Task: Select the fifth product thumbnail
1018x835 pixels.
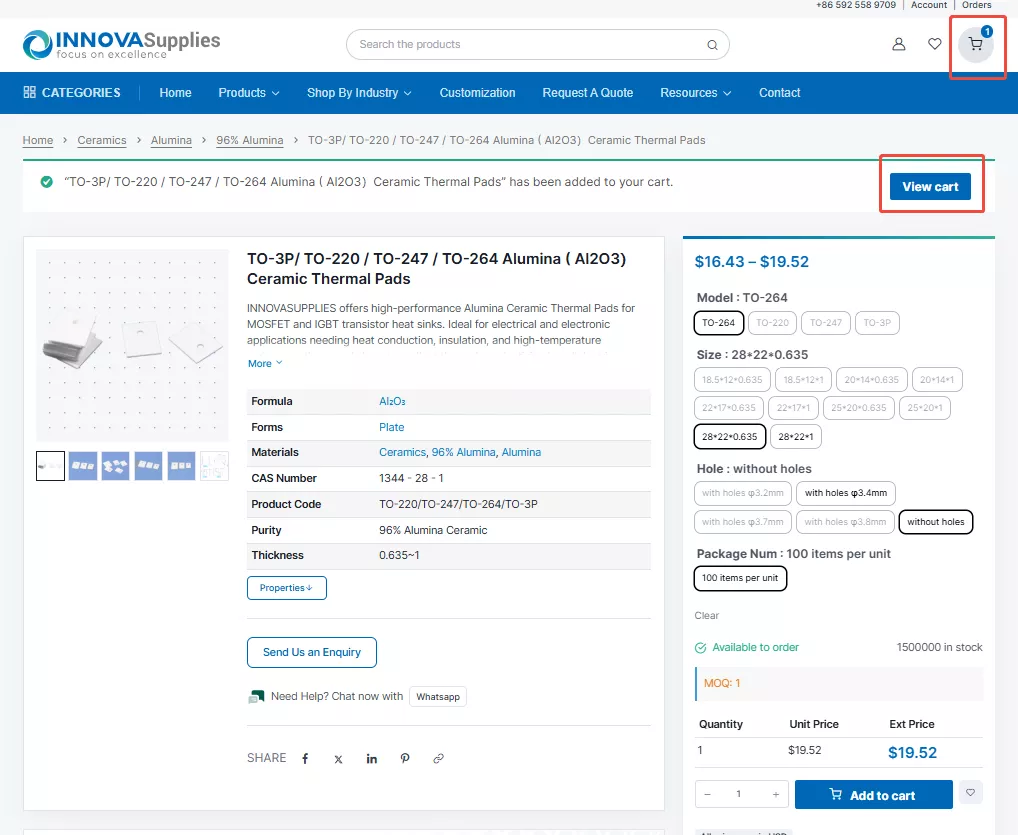Action: 181,466
